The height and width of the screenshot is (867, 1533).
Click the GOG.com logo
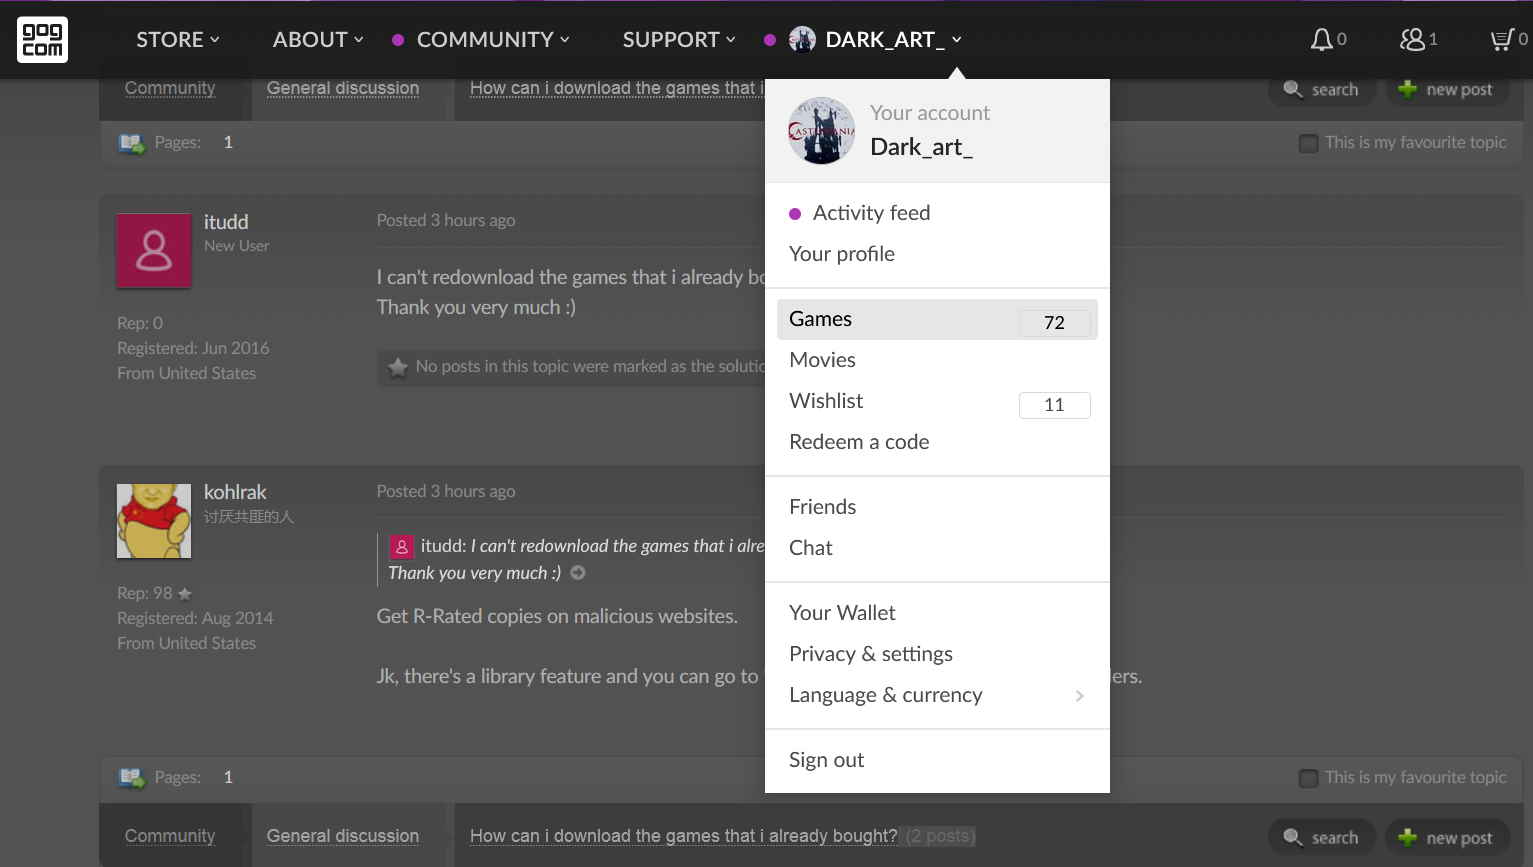pos(43,40)
